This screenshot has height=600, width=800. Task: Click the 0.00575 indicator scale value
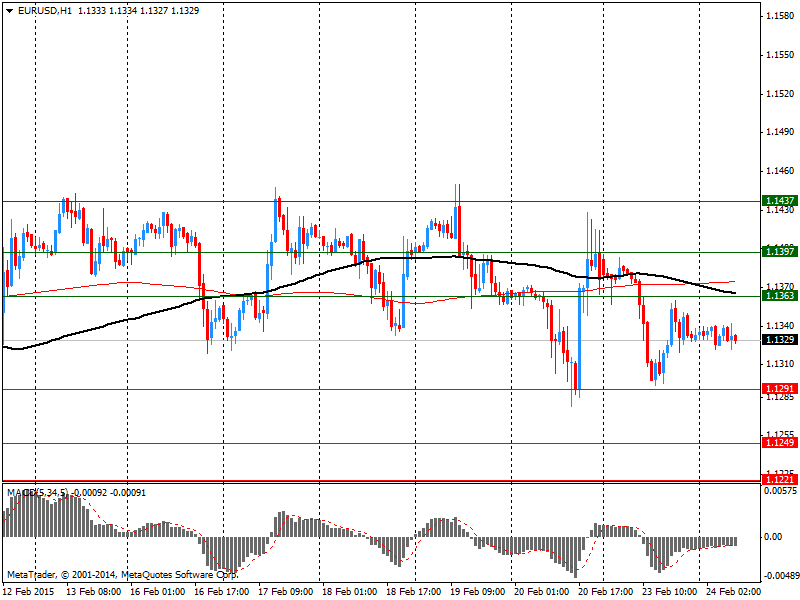(x=780, y=491)
